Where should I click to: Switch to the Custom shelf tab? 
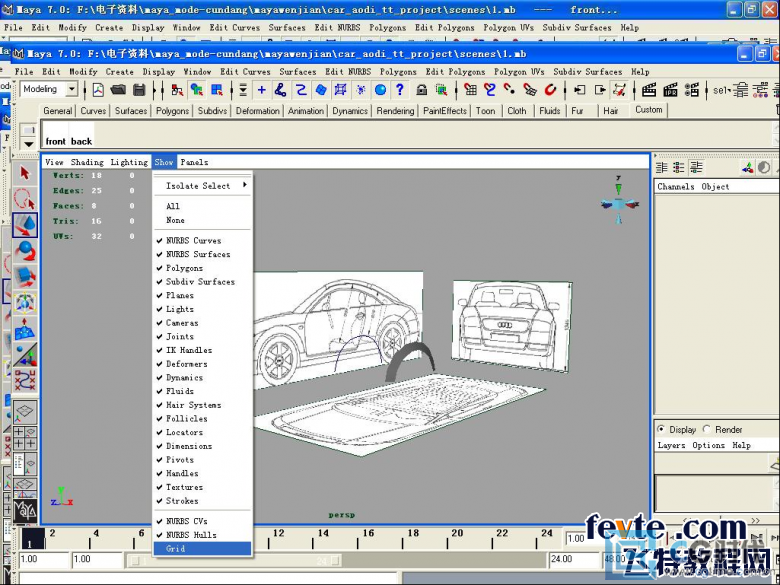point(649,109)
